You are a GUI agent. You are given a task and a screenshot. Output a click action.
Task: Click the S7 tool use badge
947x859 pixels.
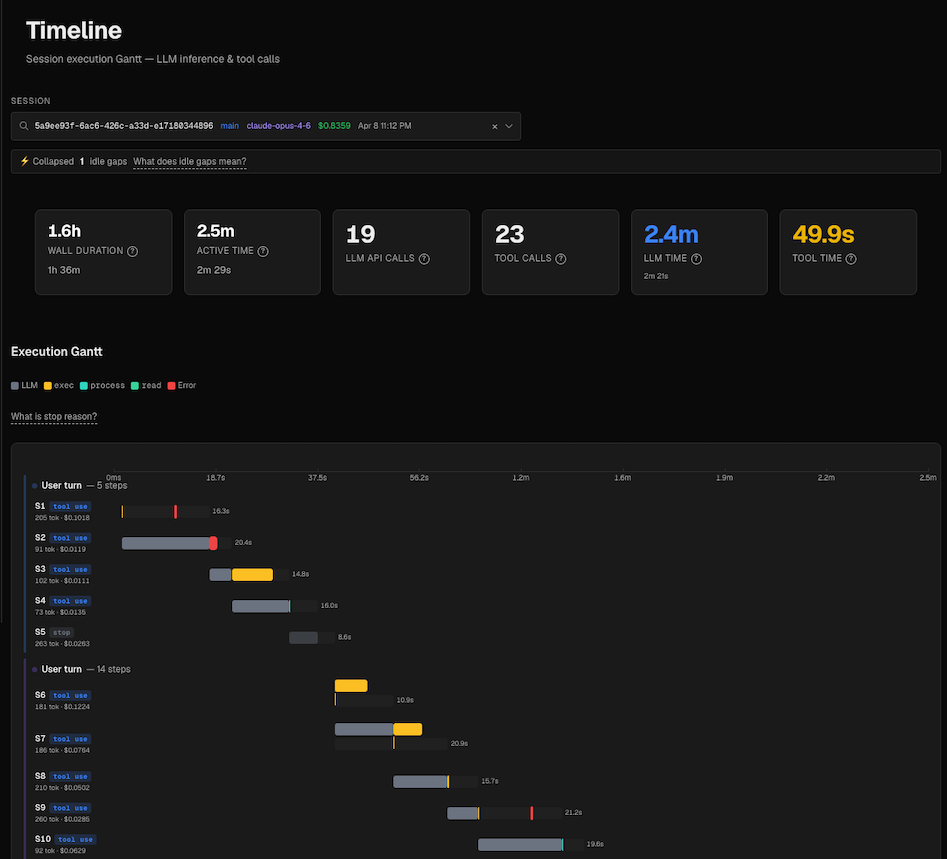[70, 739]
